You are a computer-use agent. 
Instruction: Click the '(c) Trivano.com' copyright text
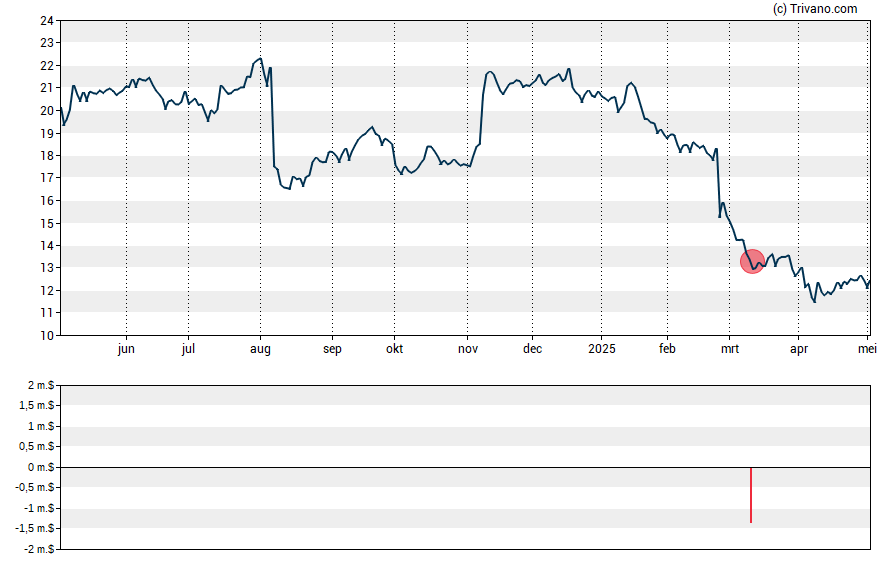pyautogui.click(x=815, y=9)
